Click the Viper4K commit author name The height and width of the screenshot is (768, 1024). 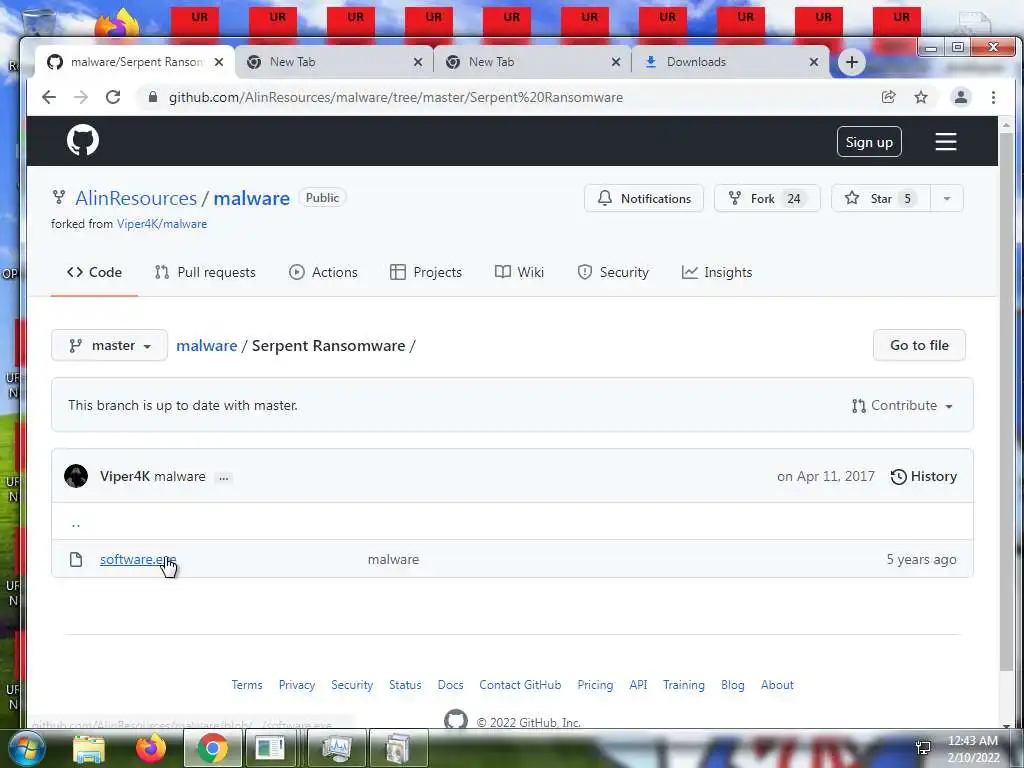coord(125,477)
